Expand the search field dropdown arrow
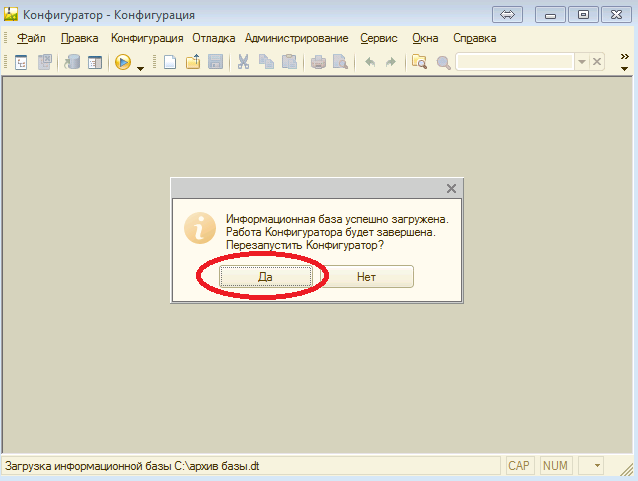 (x=582, y=62)
